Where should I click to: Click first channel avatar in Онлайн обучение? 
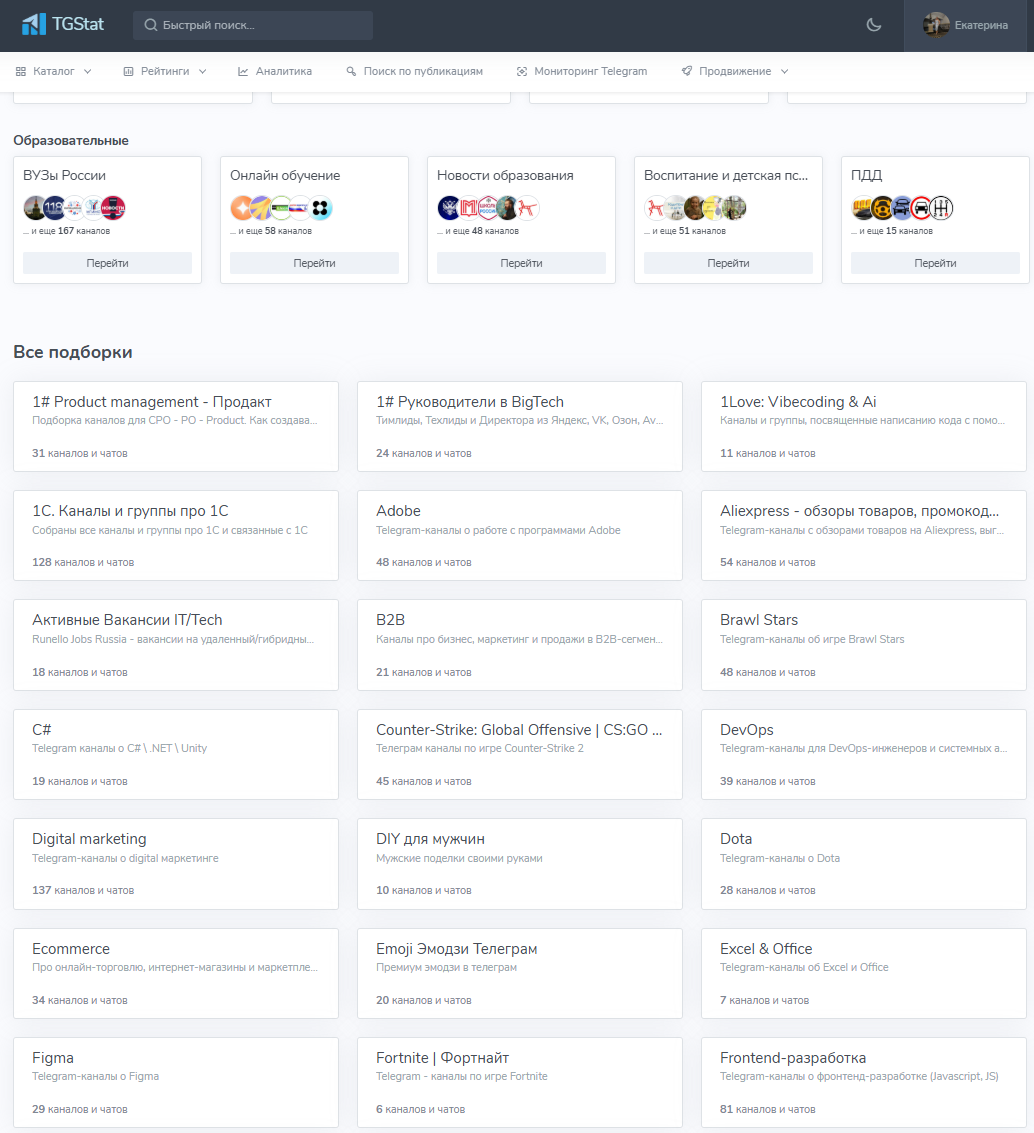tap(243, 208)
